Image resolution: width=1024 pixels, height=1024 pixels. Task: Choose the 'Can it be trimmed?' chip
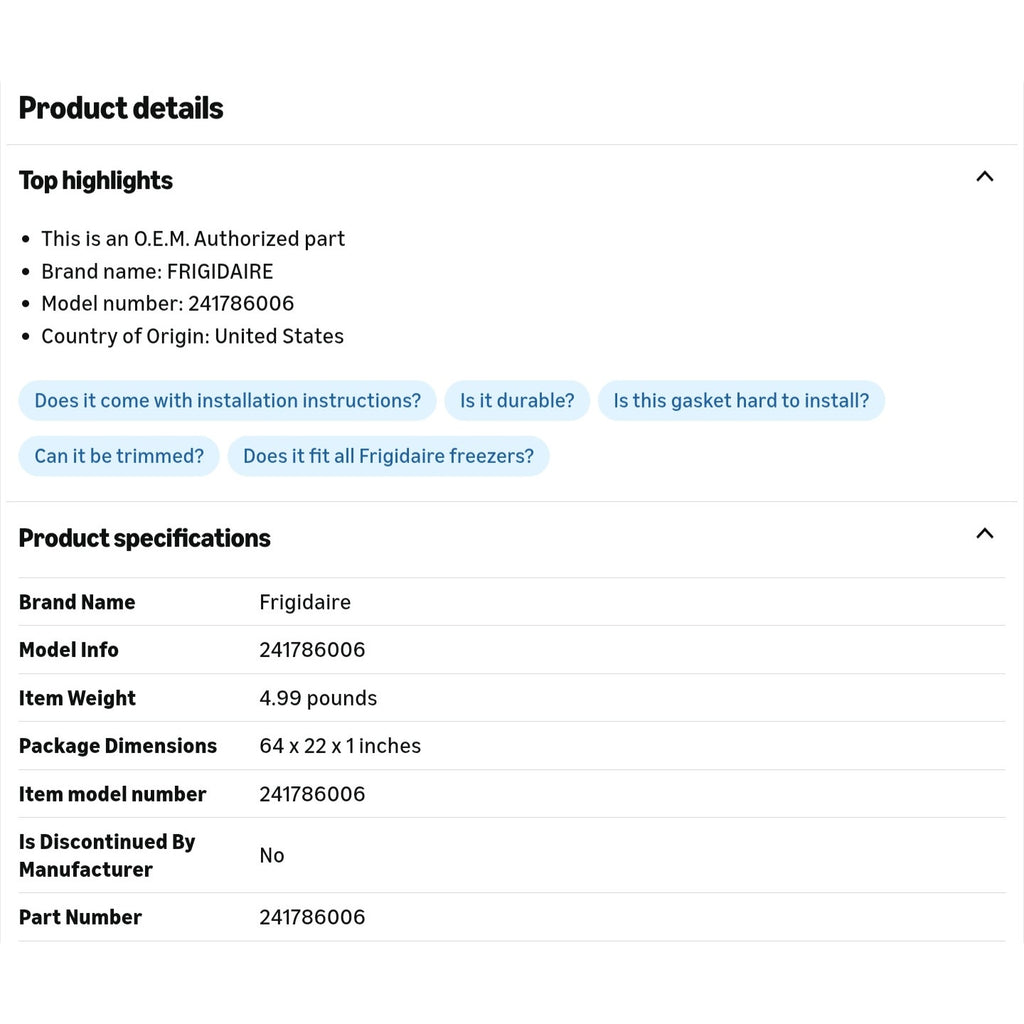coord(119,456)
